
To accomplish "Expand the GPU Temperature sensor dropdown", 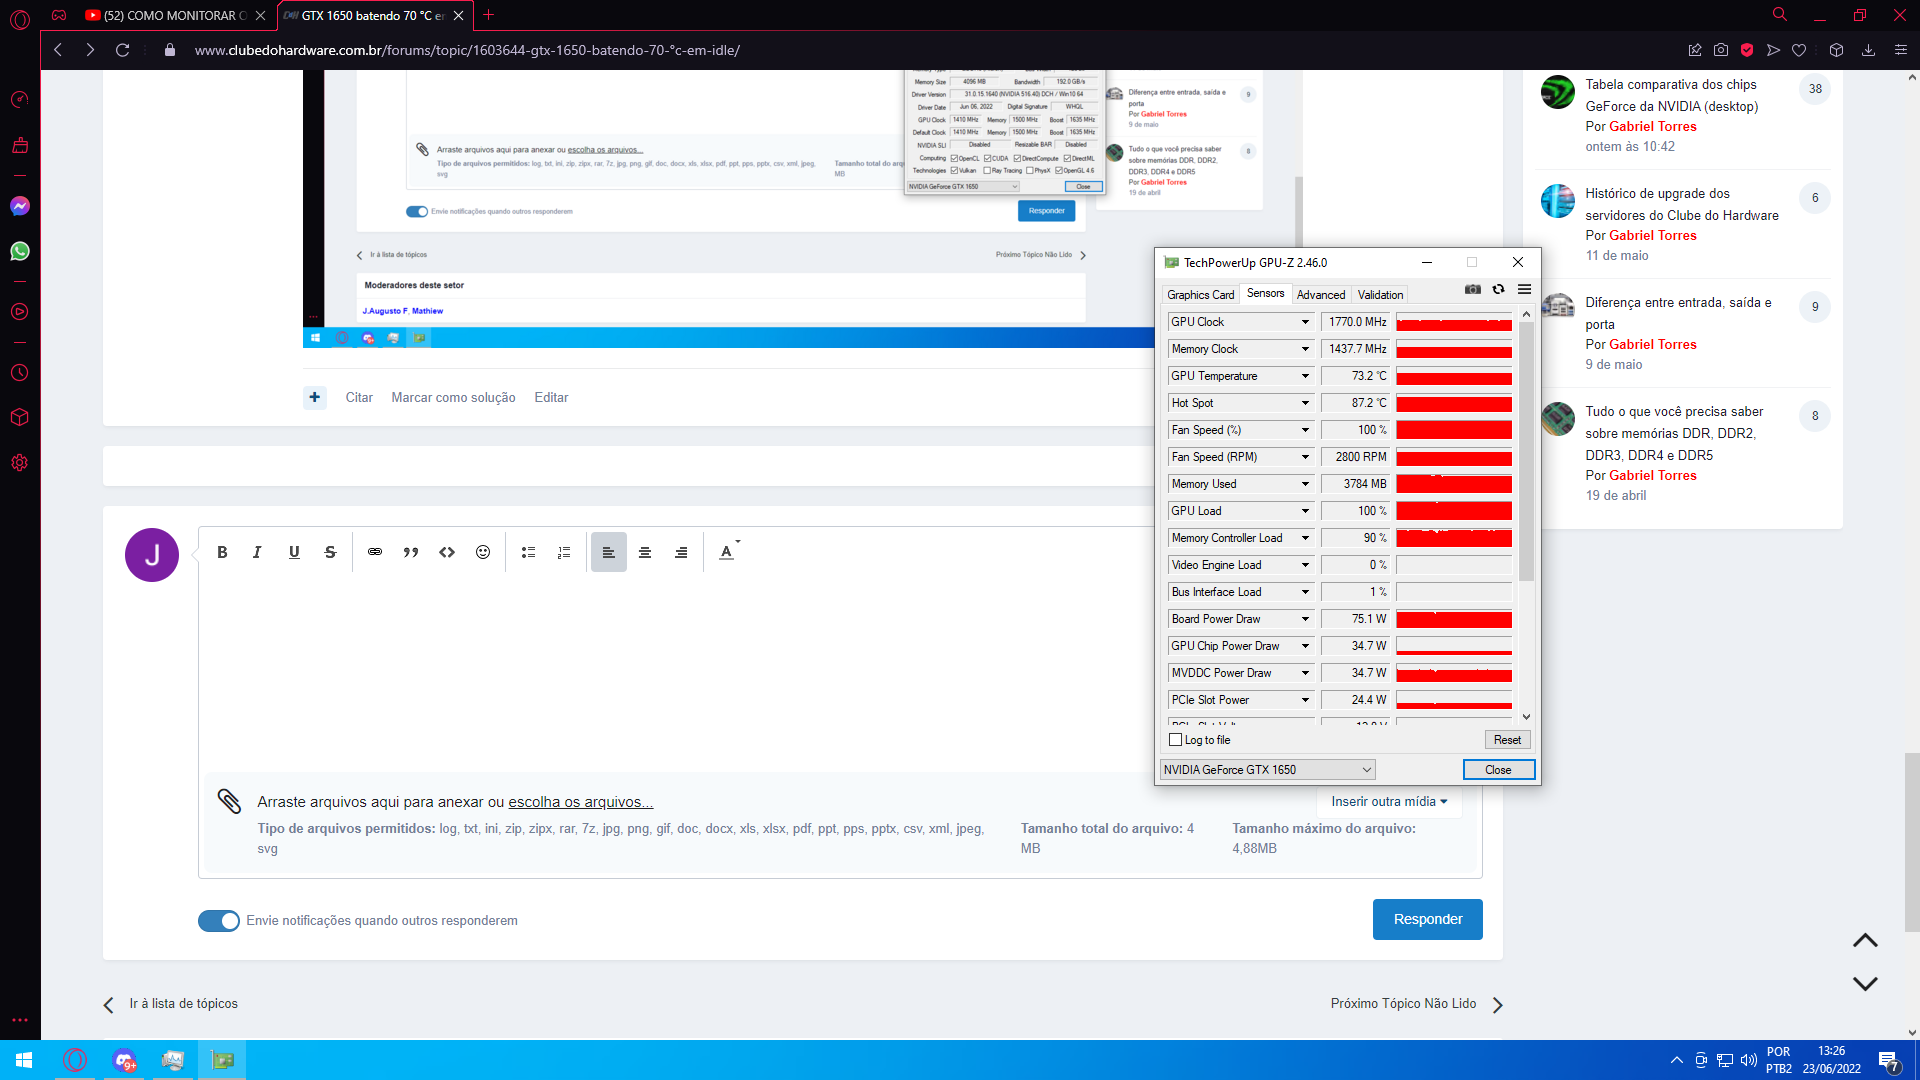I will pyautogui.click(x=1305, y=376).
